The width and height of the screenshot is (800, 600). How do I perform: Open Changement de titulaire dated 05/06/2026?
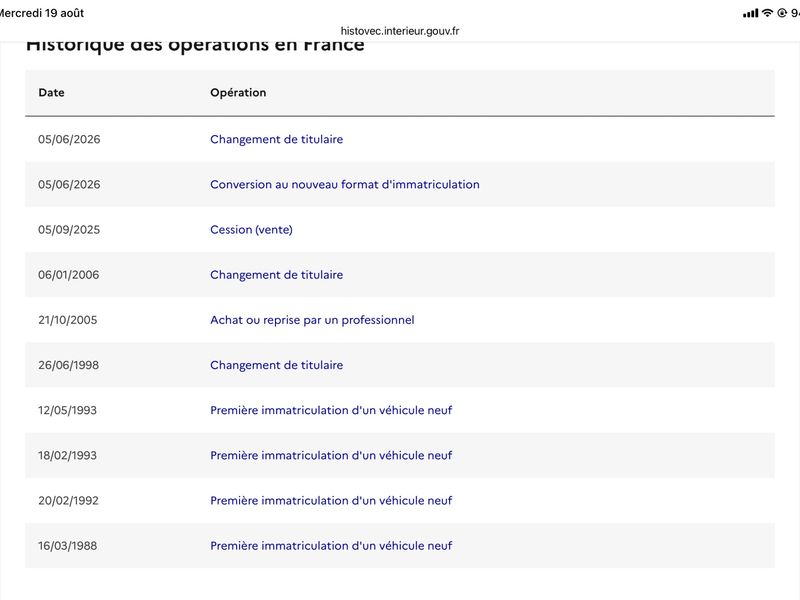tap(277, 139)
